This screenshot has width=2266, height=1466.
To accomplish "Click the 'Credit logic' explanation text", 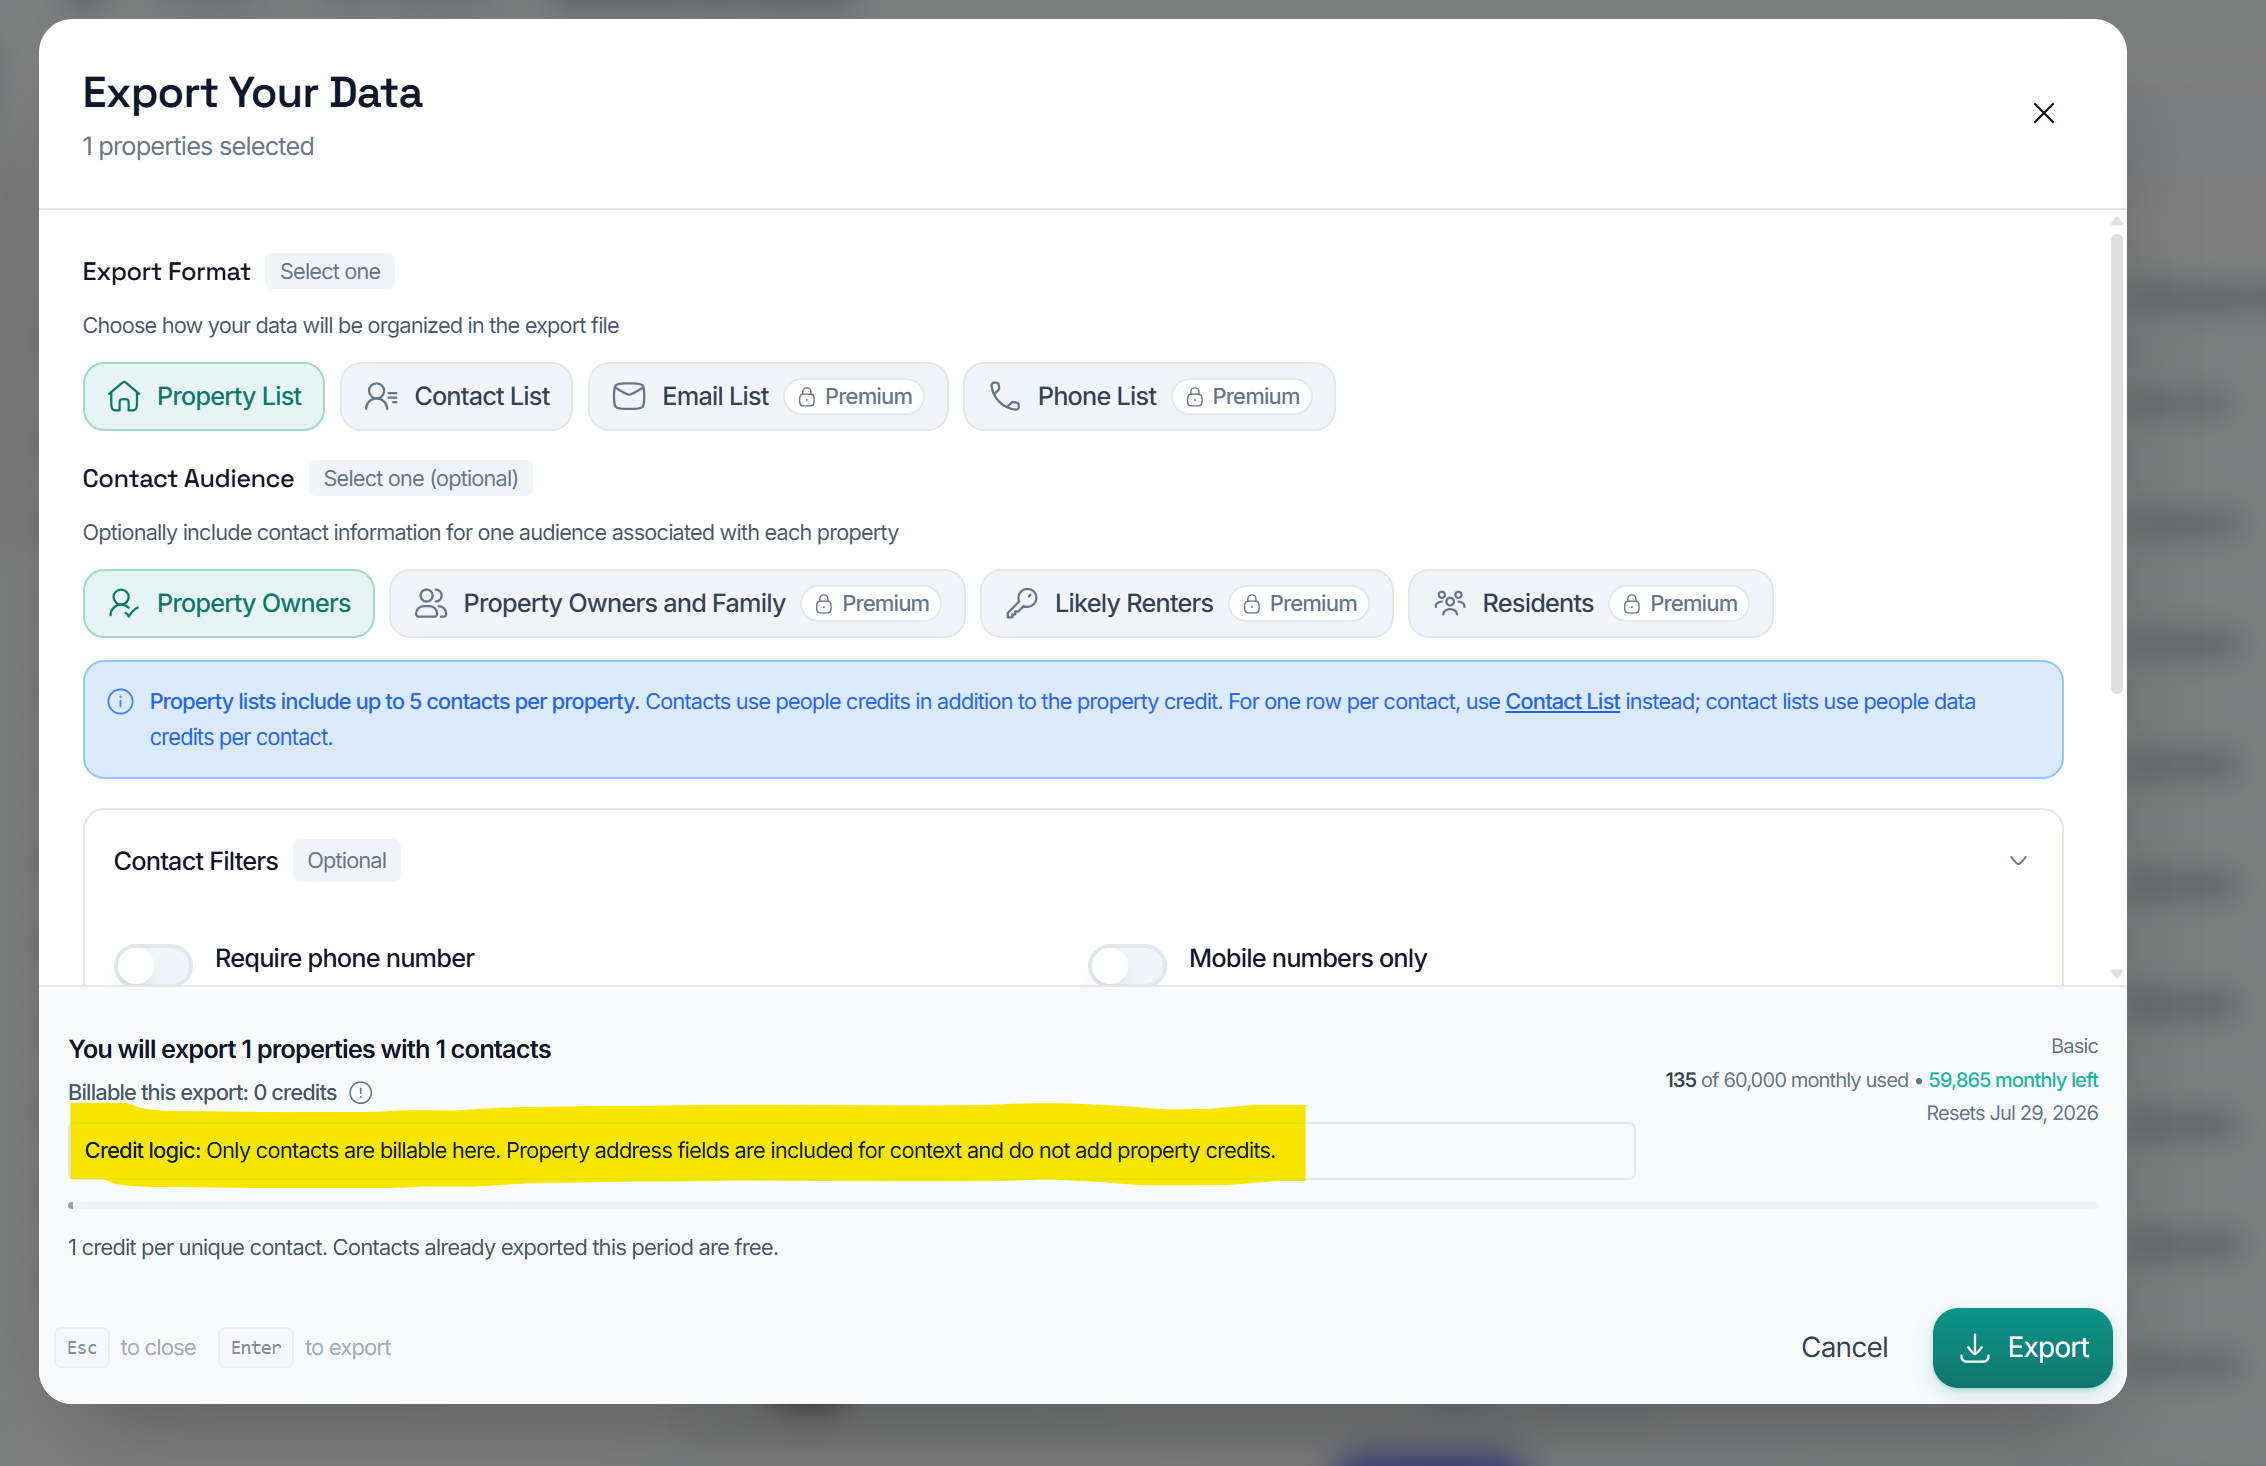I will click(x=680, y=1150).
